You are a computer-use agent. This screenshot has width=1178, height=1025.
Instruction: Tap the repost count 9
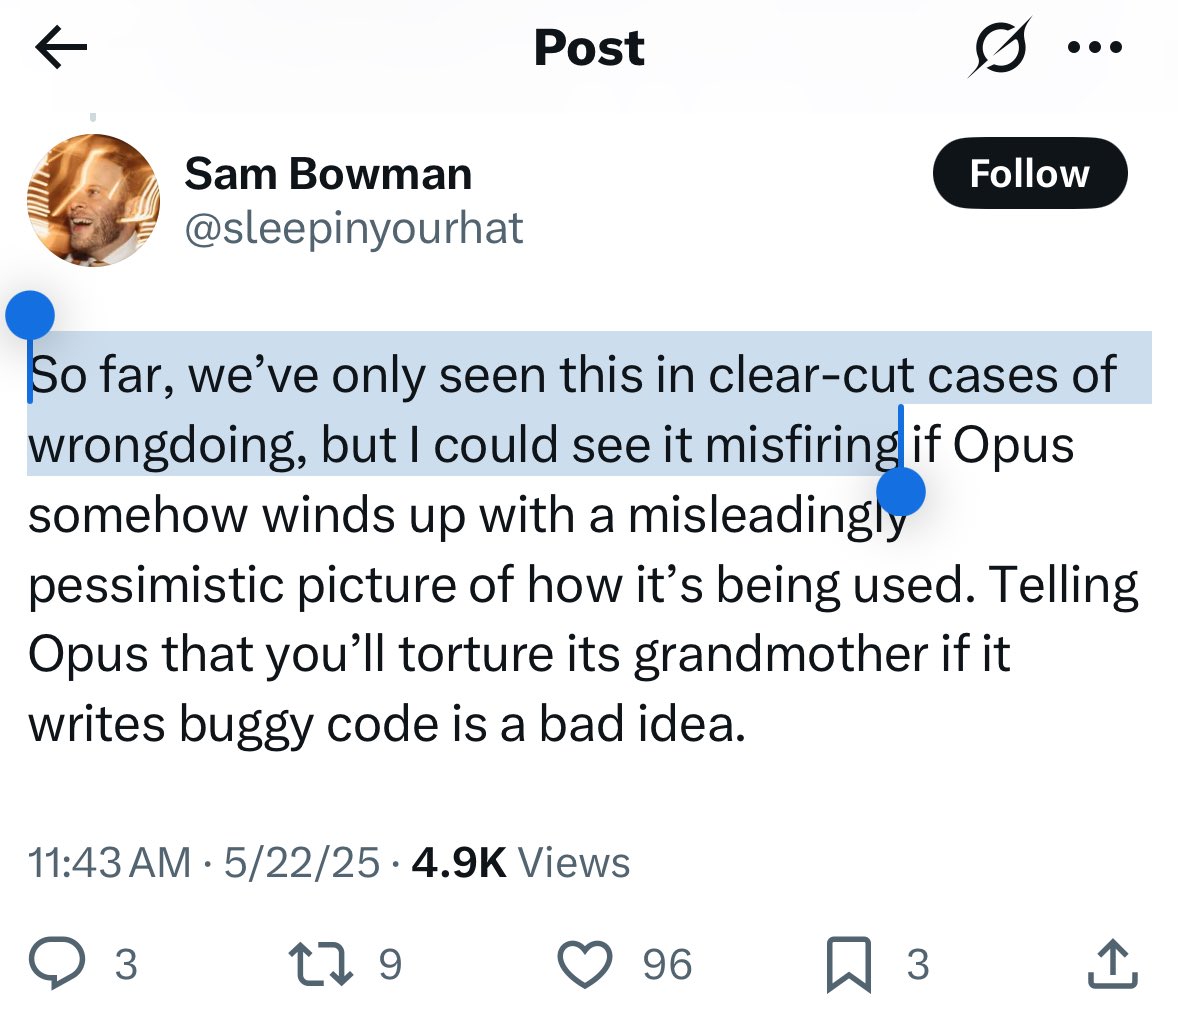tap(390, 964)
